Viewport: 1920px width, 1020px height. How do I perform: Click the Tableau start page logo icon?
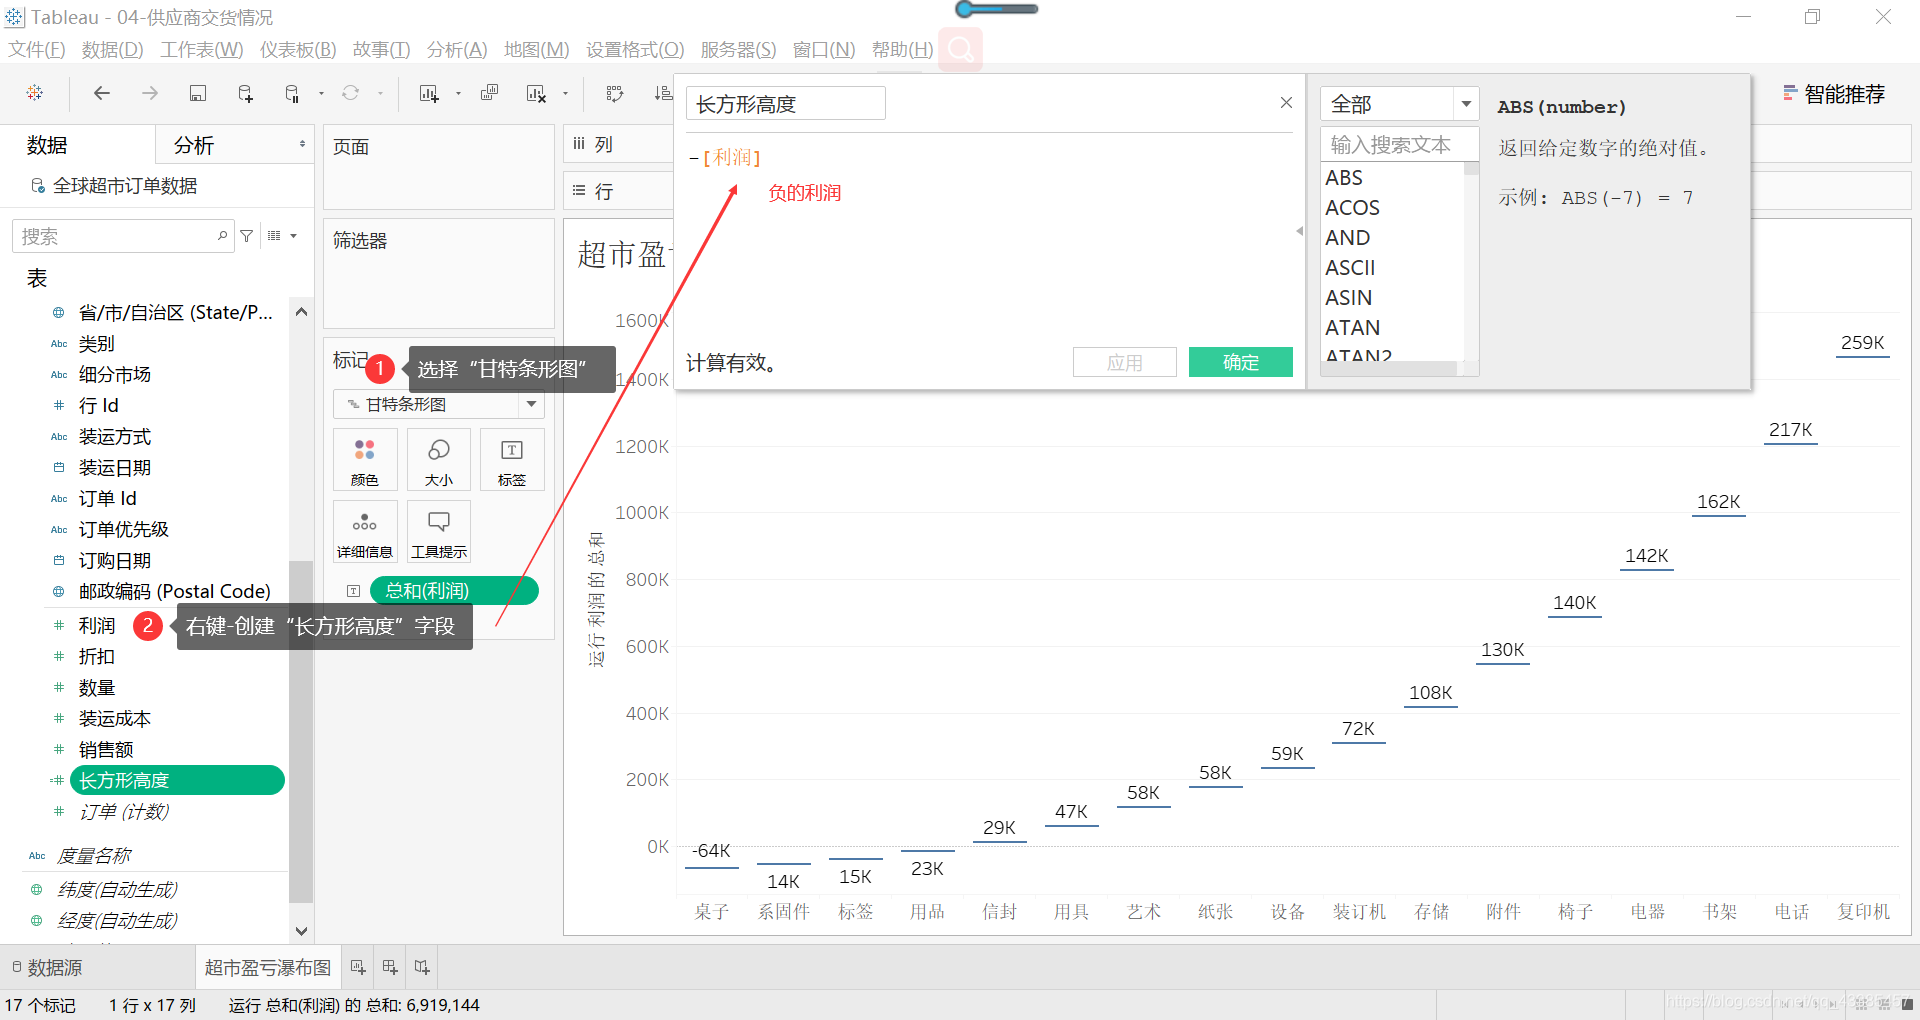[x=35, y=93]
